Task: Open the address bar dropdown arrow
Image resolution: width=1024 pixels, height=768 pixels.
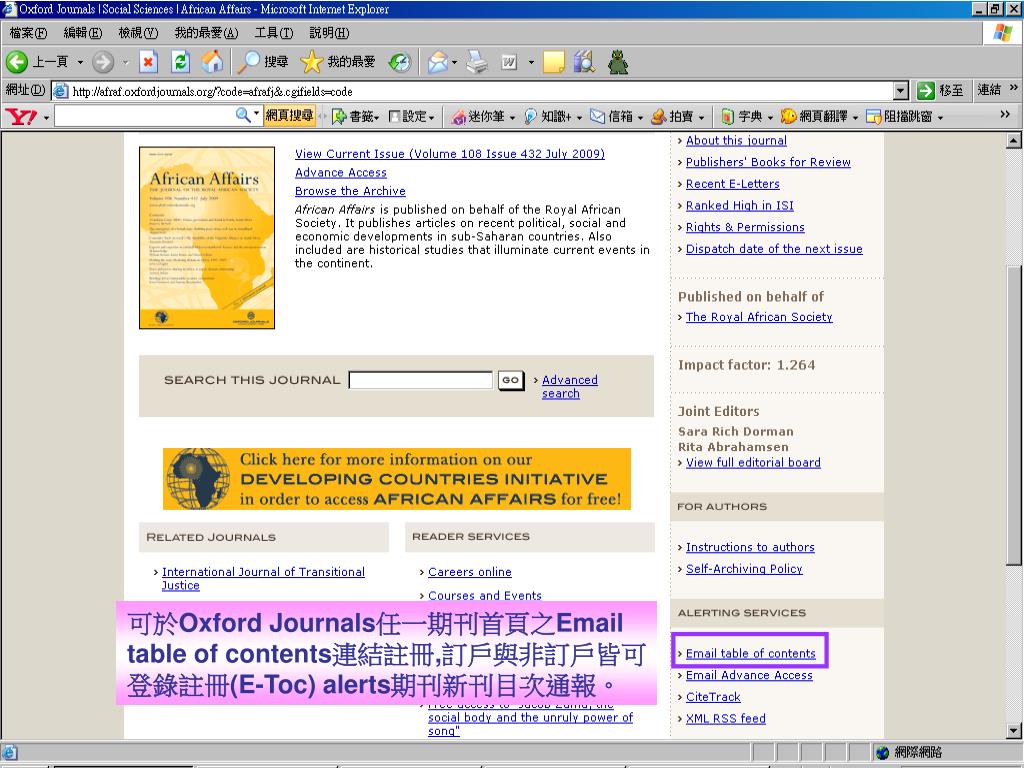Action: [x=901, y=91]
